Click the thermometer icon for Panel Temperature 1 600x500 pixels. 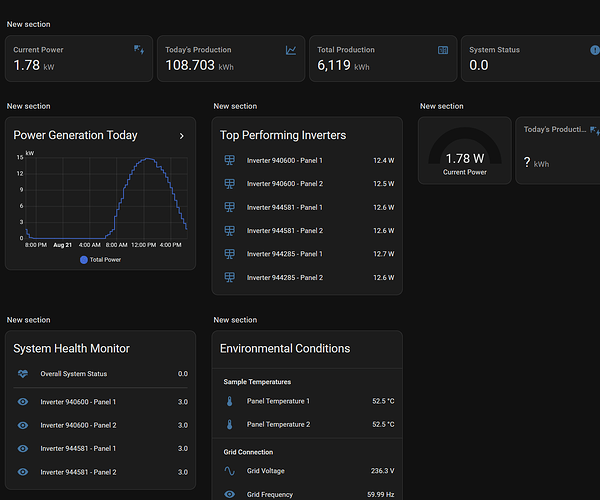tap(229, 401)
